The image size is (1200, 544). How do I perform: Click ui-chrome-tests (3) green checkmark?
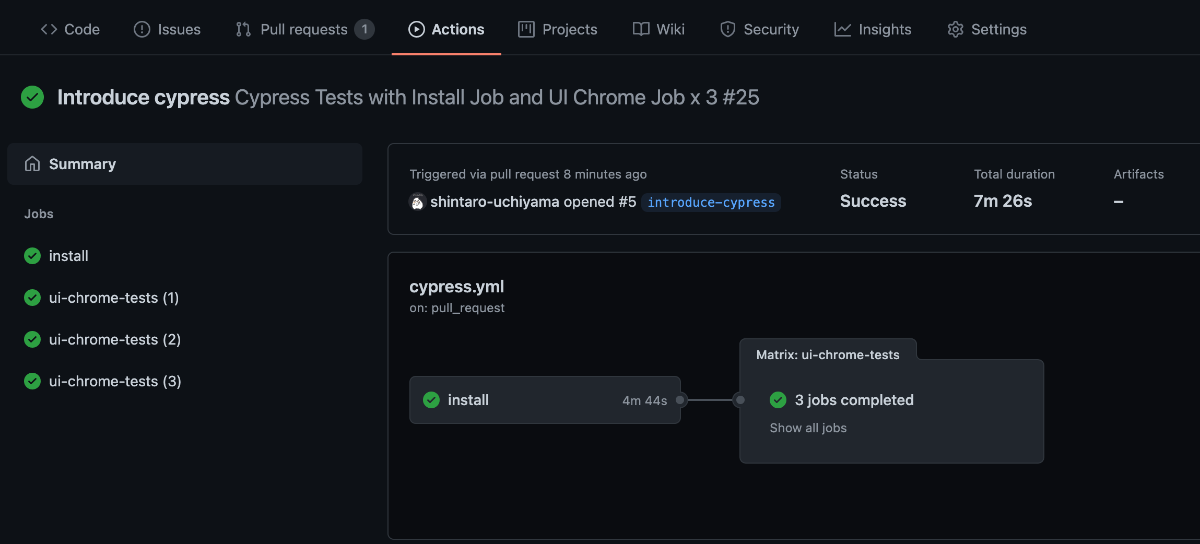pos(33,381)
